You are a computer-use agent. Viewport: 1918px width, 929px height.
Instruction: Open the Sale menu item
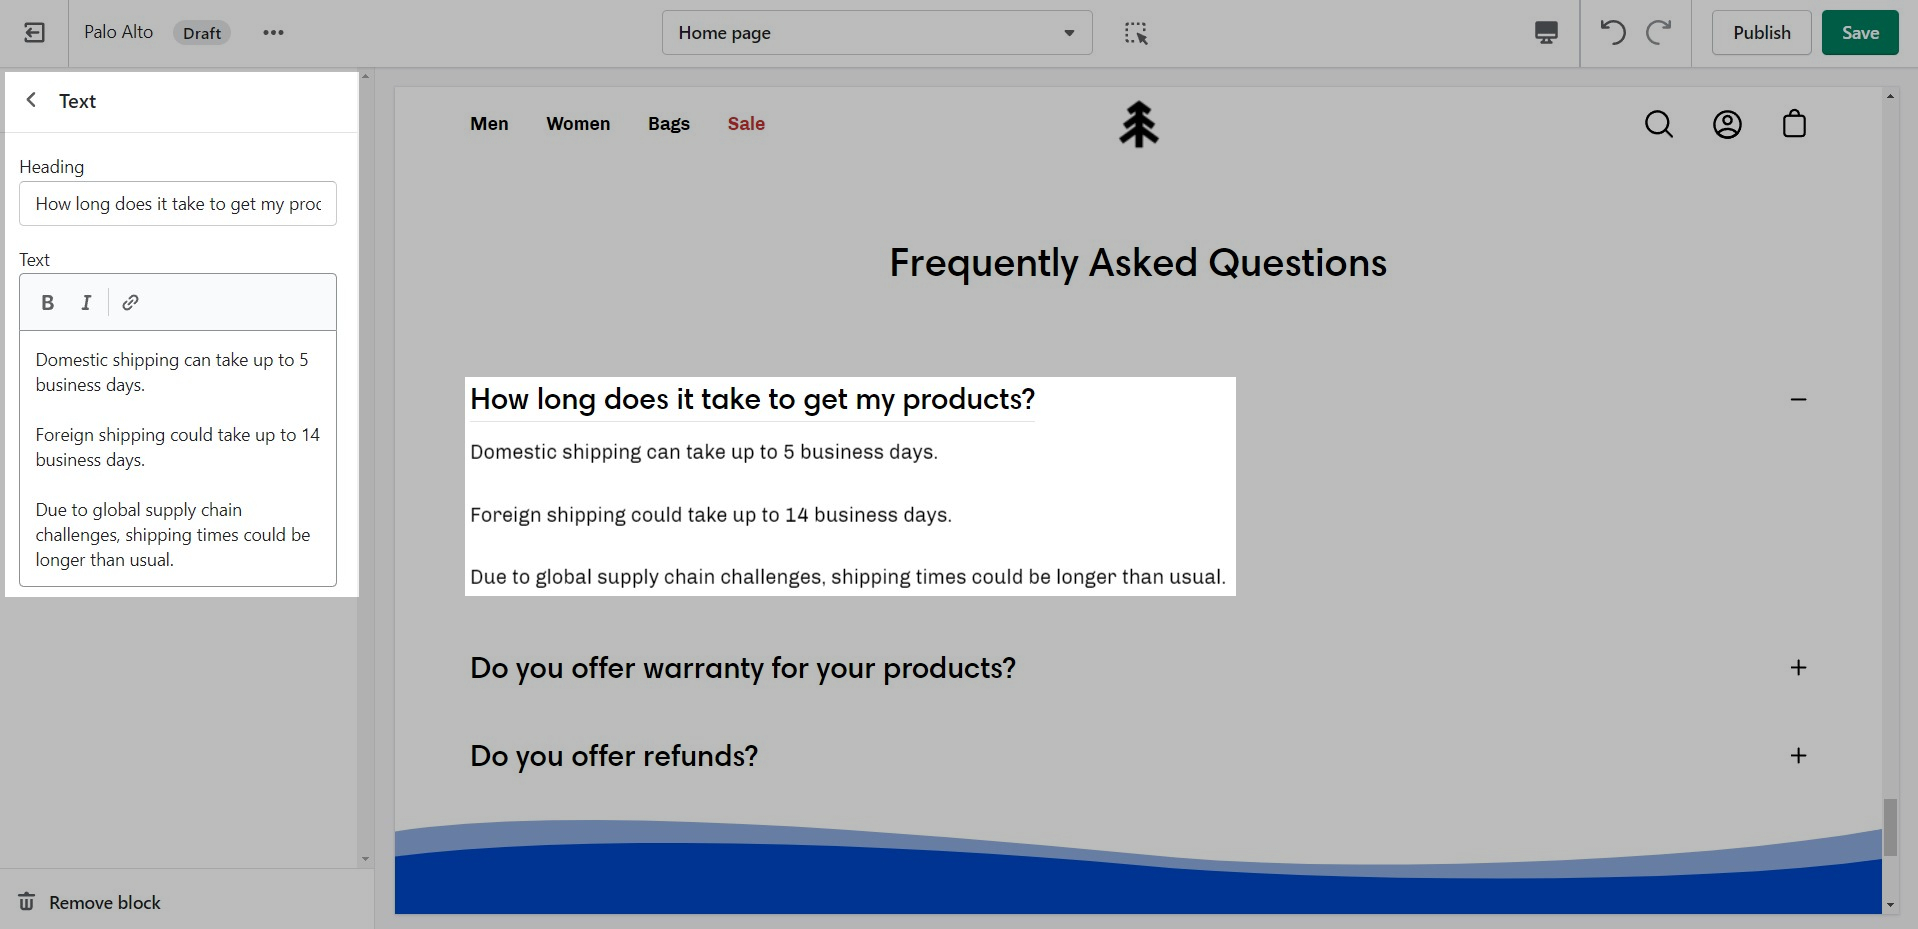tap(746, 124)
